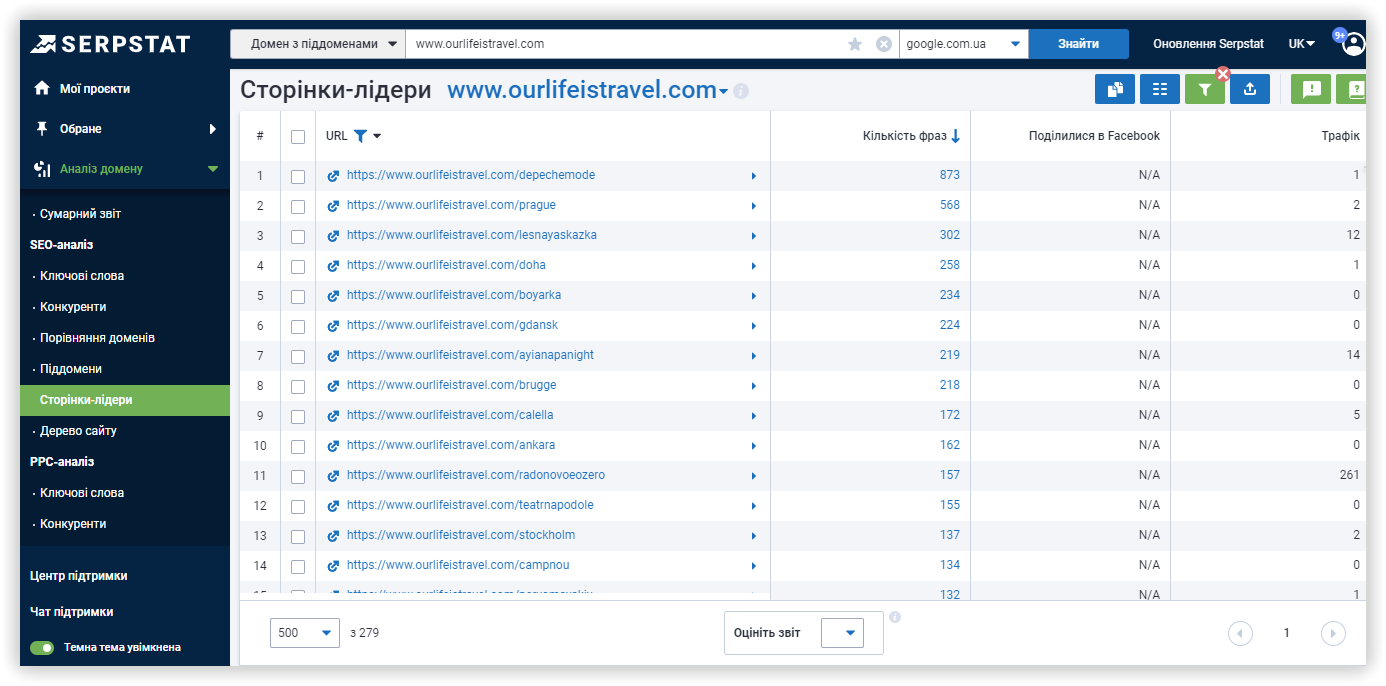The height and width of the screenshot is (686, 1386).
Task: Open Порівняння доменів menu item
Action: [x=97, y=338]
